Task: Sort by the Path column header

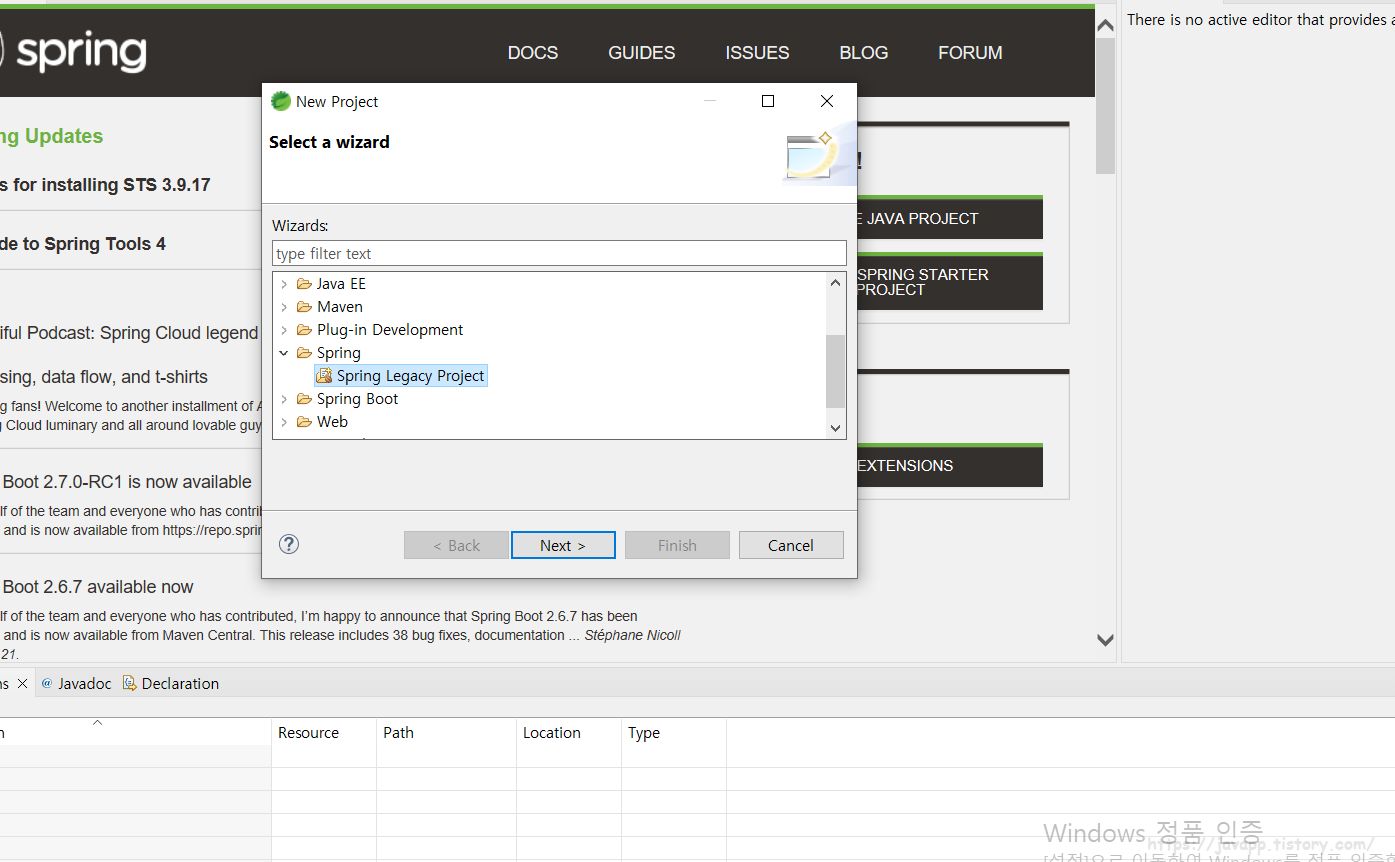Action: tap(447, 732)
